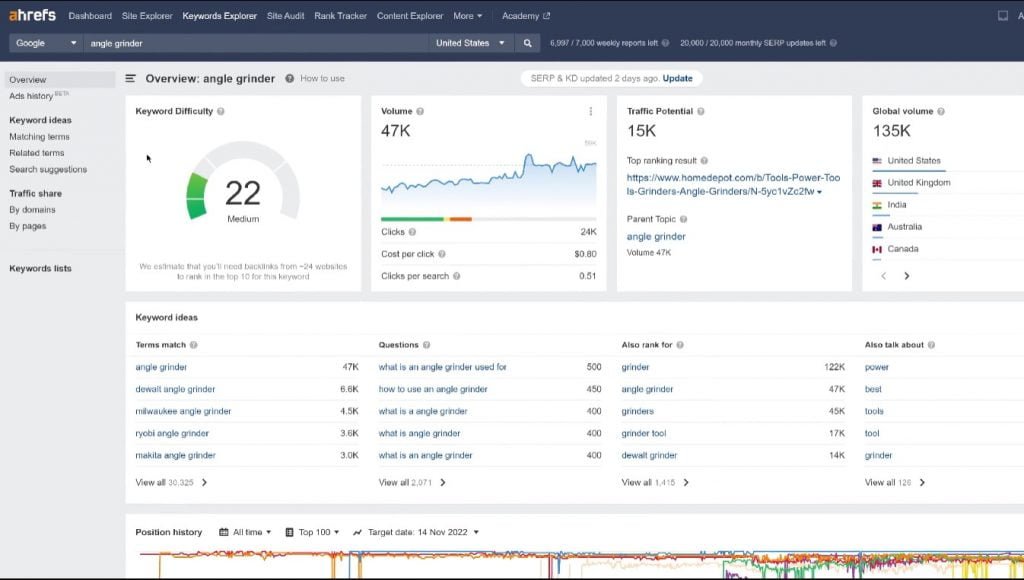Open Academy external link
1024x580 pixels.
click(526, 16)
